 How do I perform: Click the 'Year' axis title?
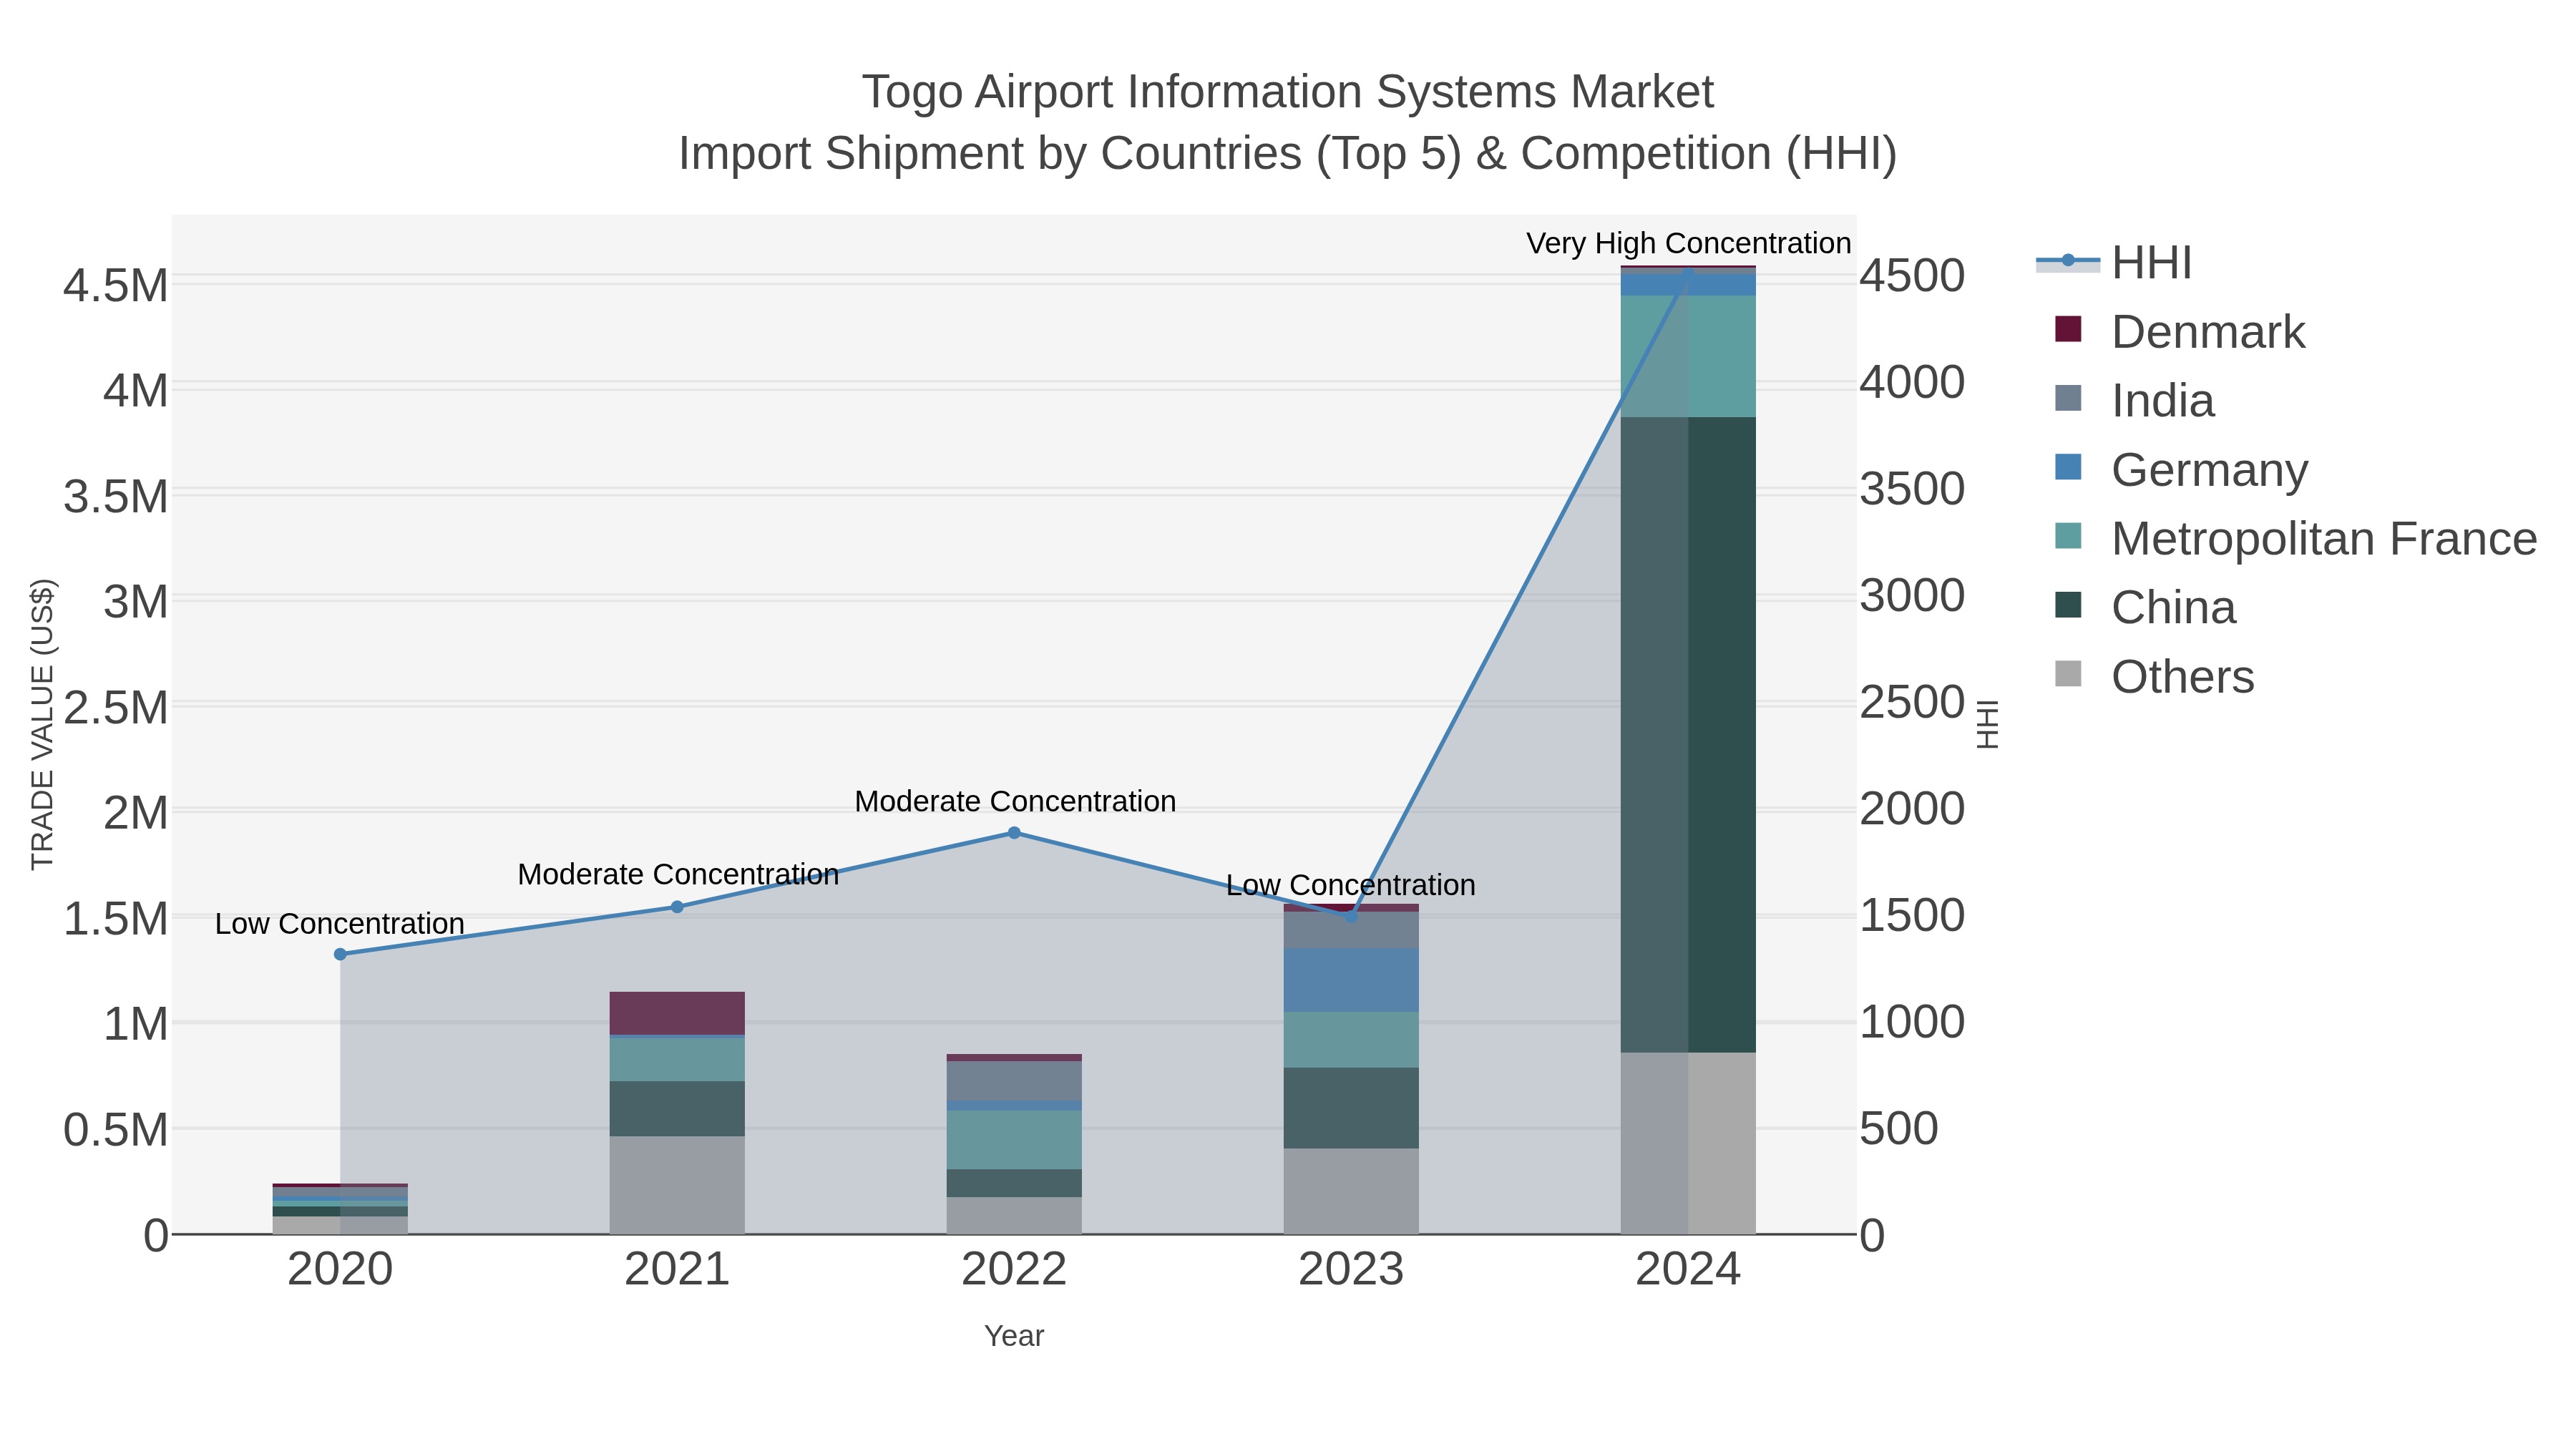coord(1014,1336)
